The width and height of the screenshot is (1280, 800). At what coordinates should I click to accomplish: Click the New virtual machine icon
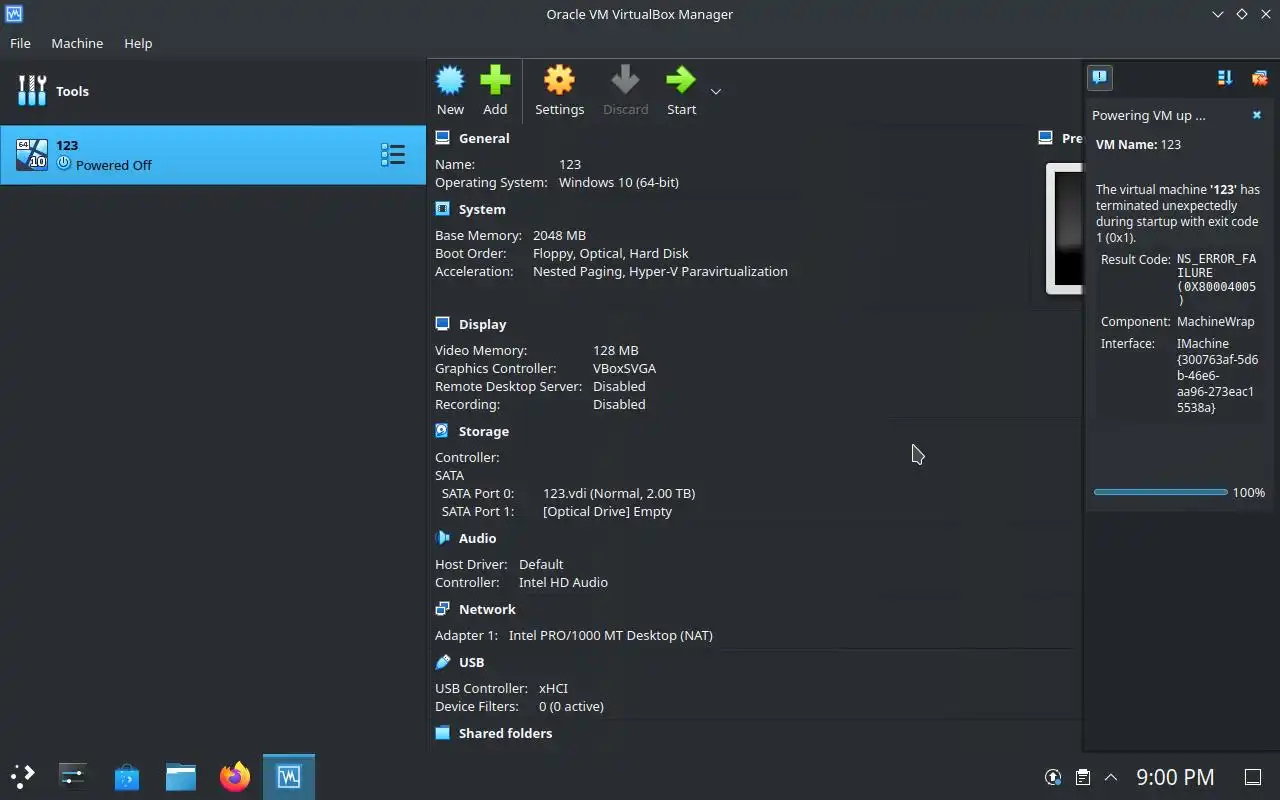[x=450, y=80]
